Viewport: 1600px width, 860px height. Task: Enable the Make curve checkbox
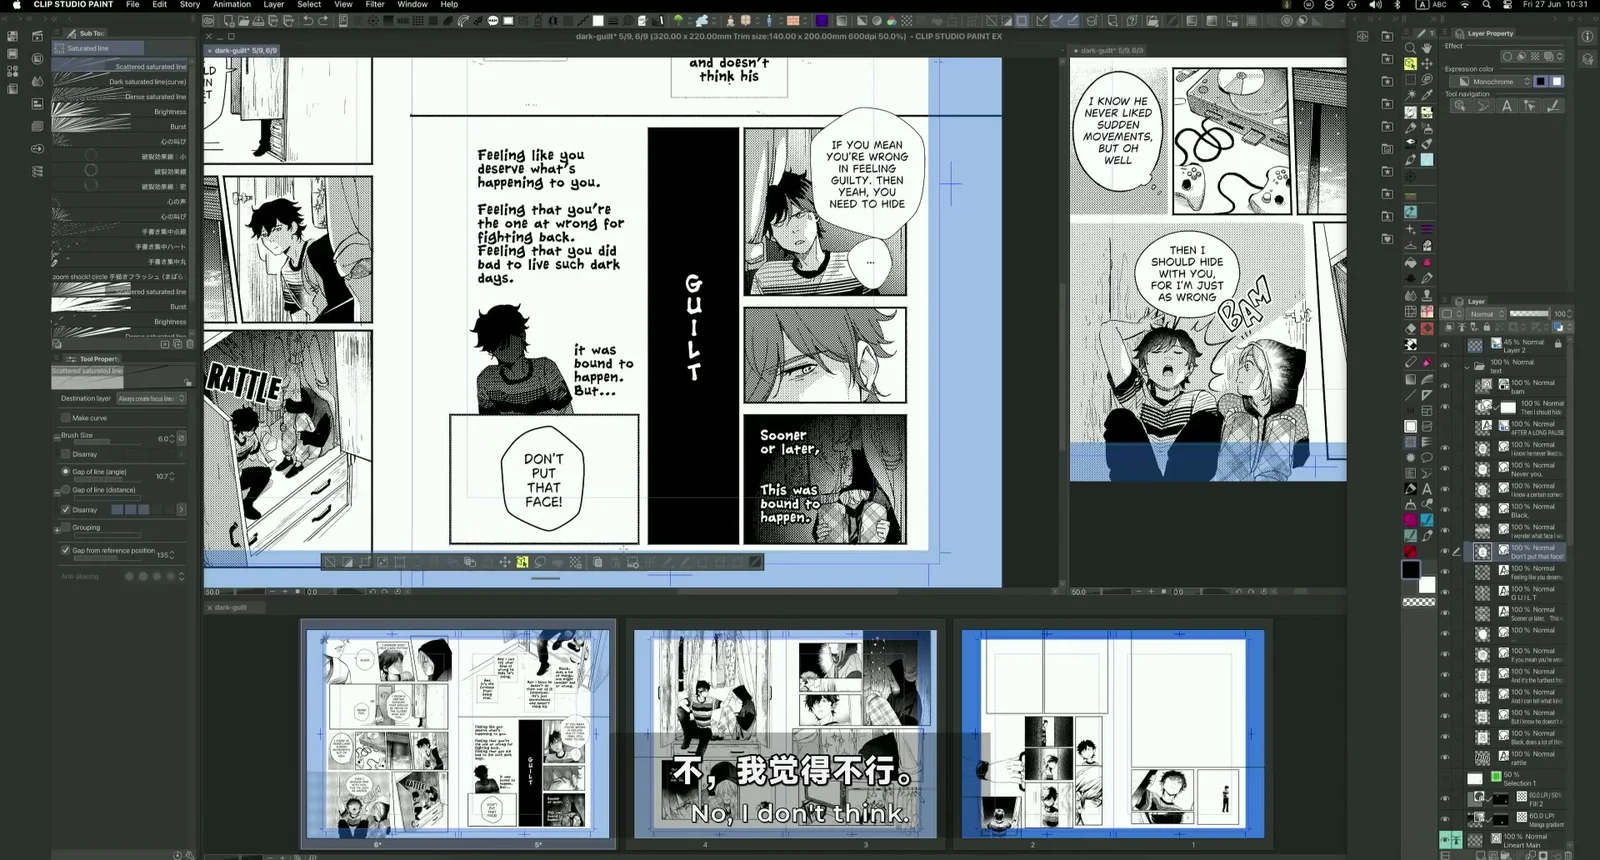(66, 418)
